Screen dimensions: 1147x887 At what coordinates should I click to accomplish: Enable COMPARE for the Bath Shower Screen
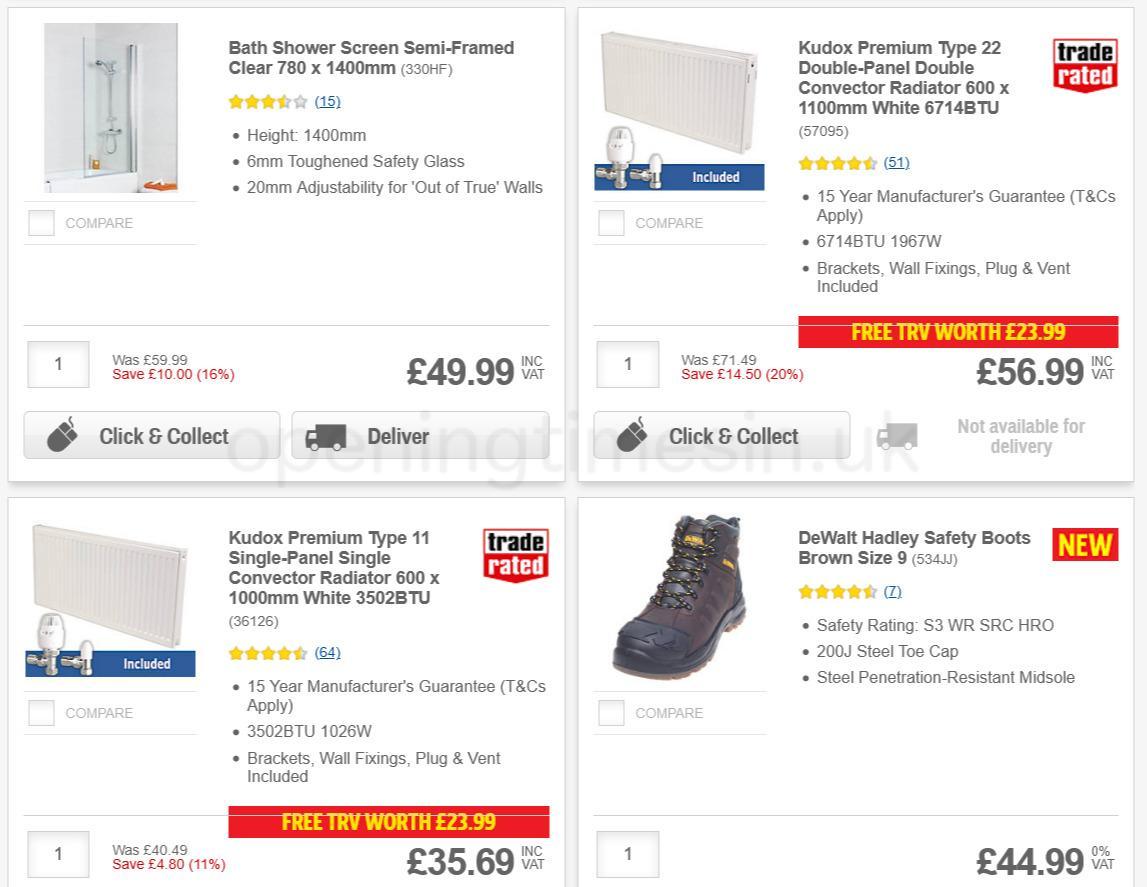point(40,223)
